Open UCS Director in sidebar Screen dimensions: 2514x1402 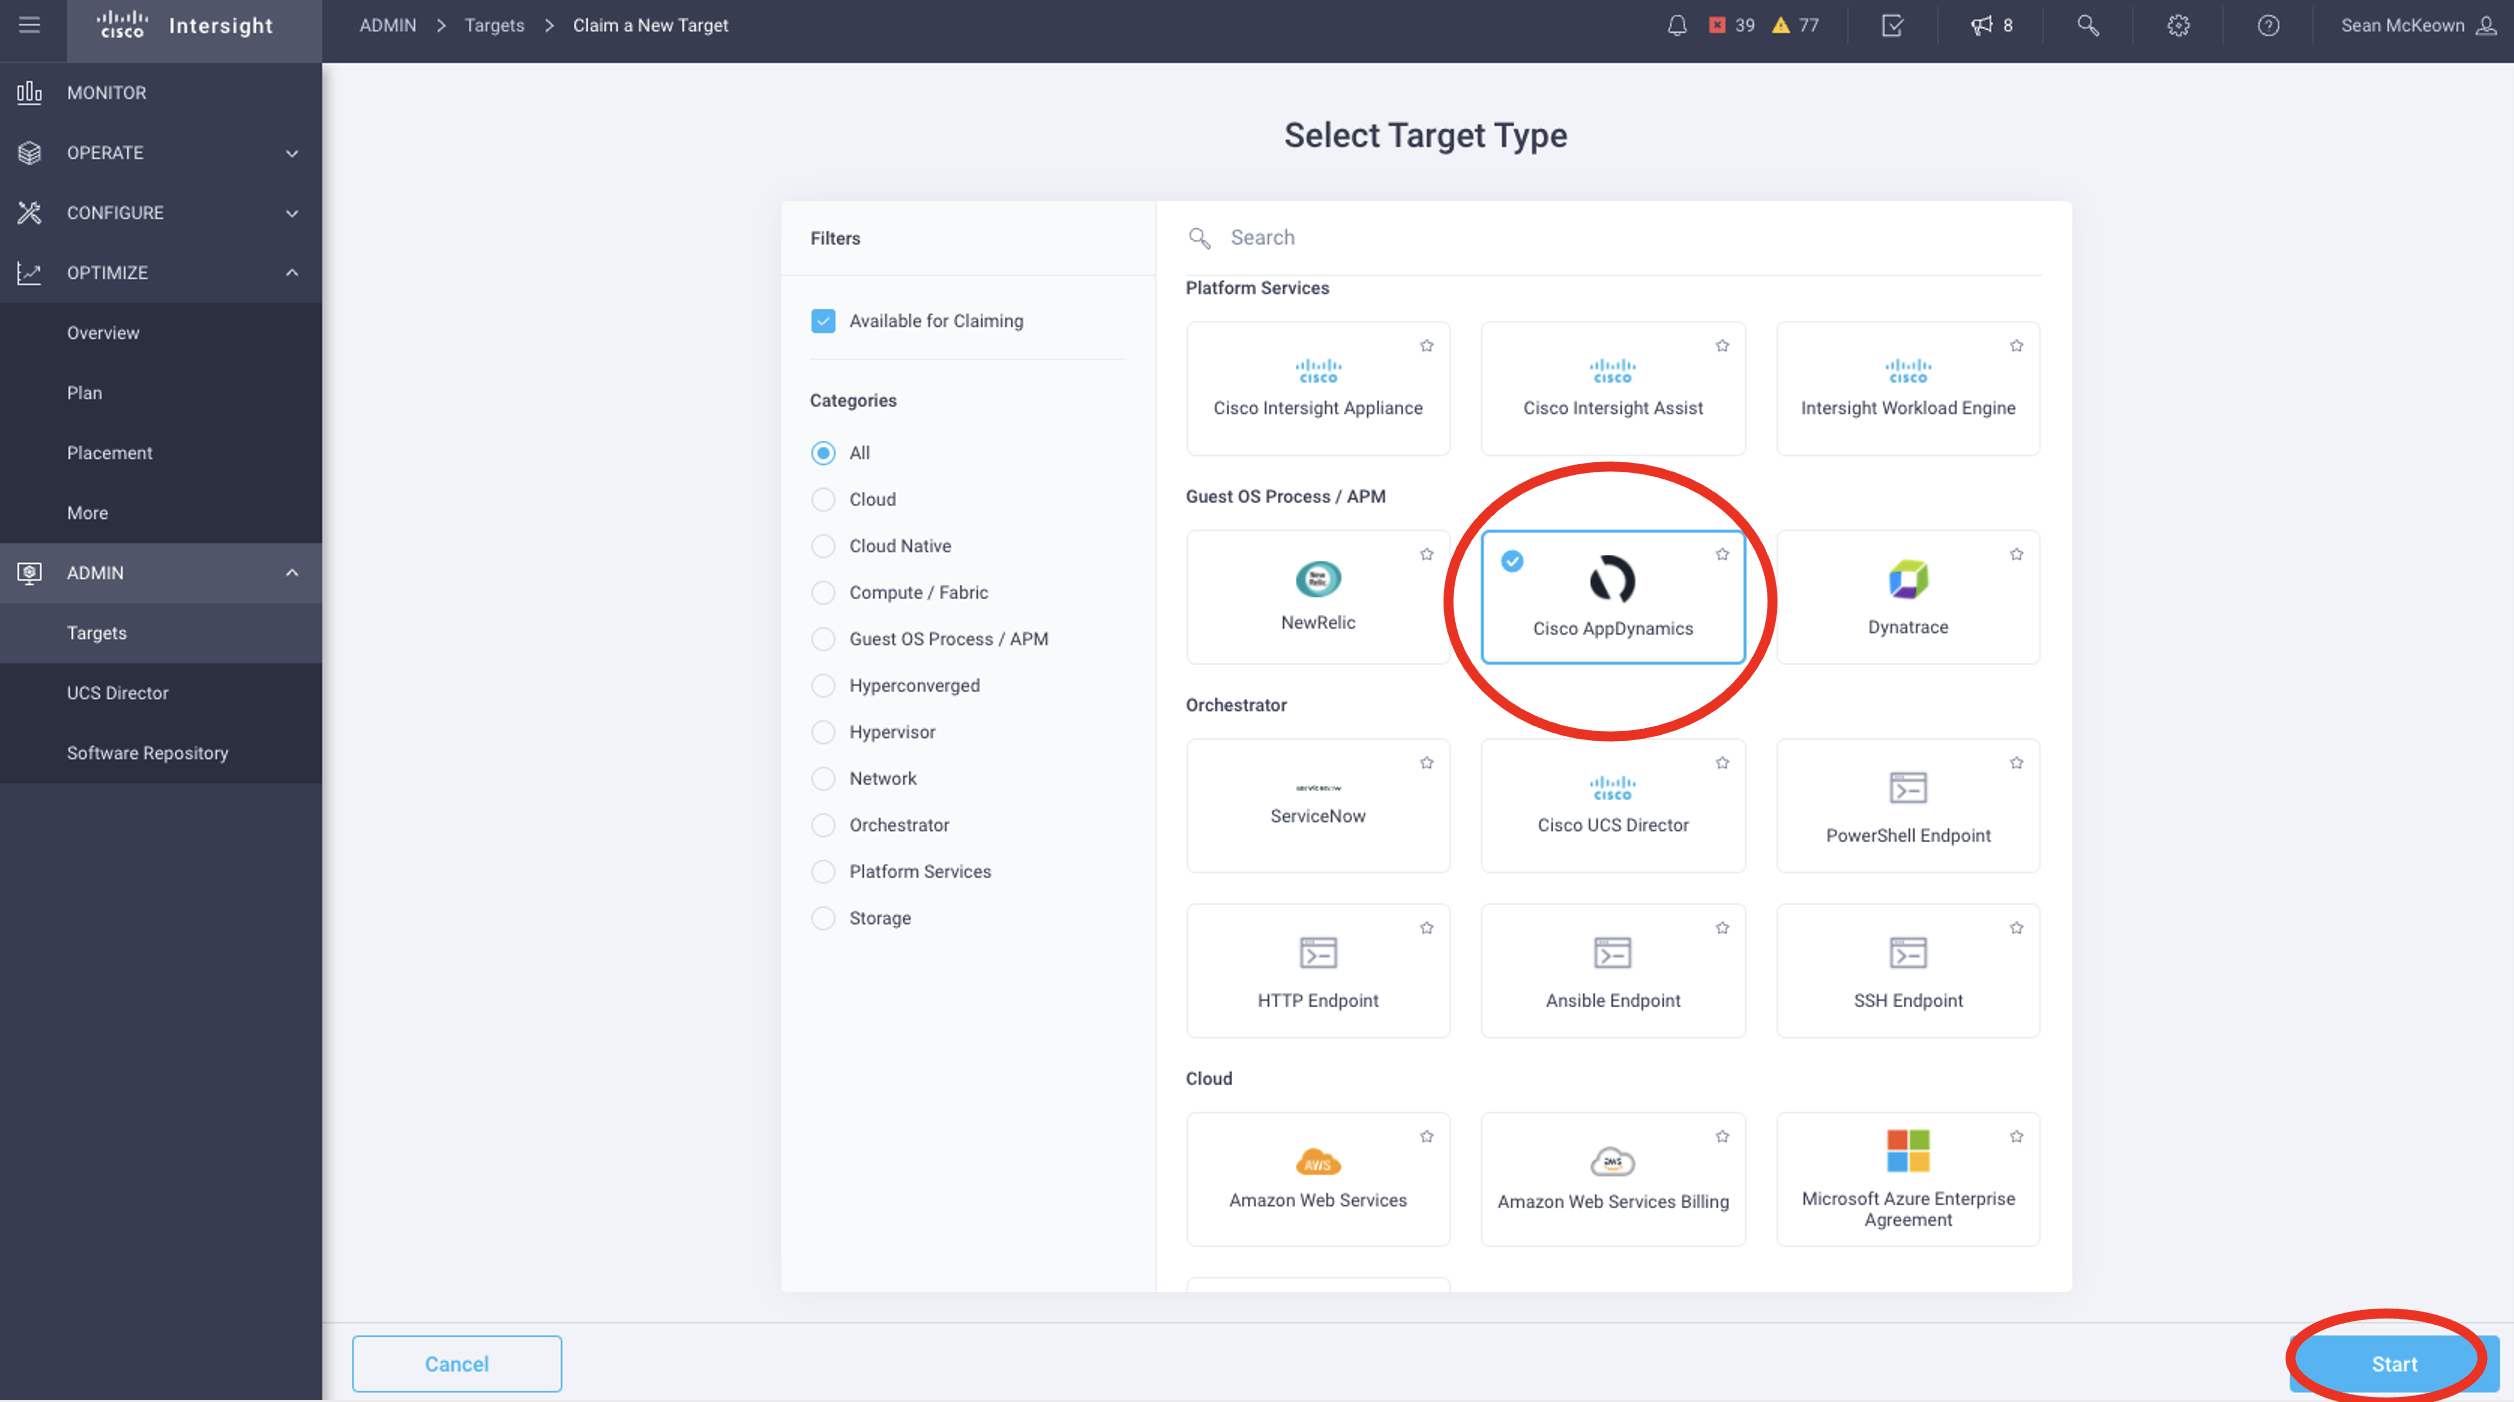118,693
